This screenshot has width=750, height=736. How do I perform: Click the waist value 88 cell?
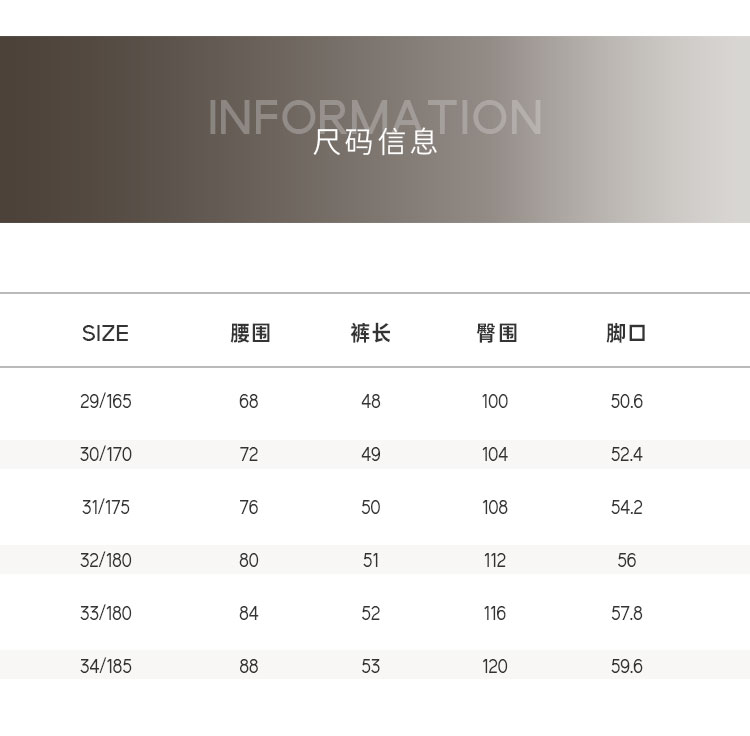[249, 667]
